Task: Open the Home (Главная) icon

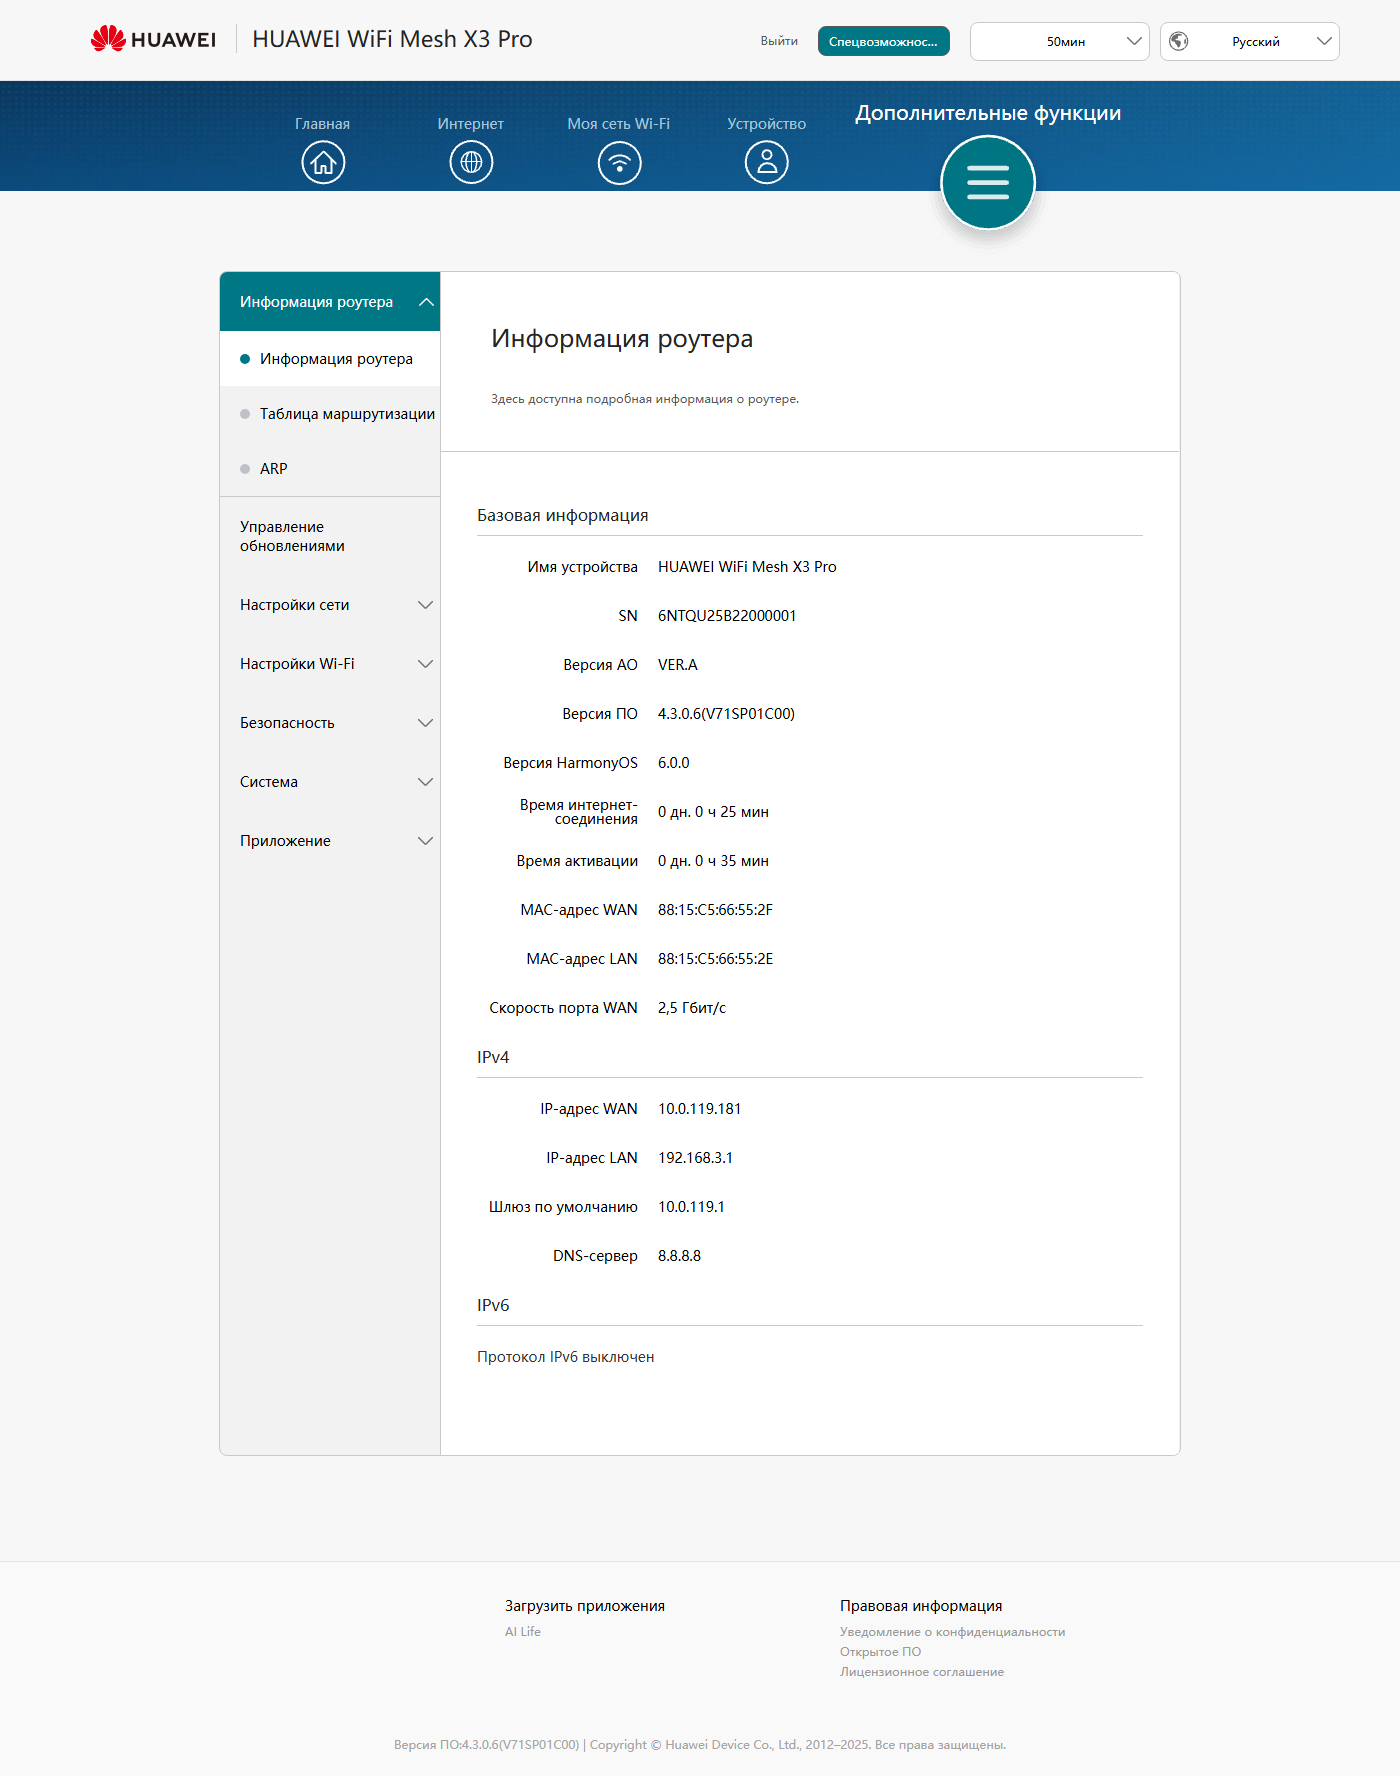Action: pos(323,162)
